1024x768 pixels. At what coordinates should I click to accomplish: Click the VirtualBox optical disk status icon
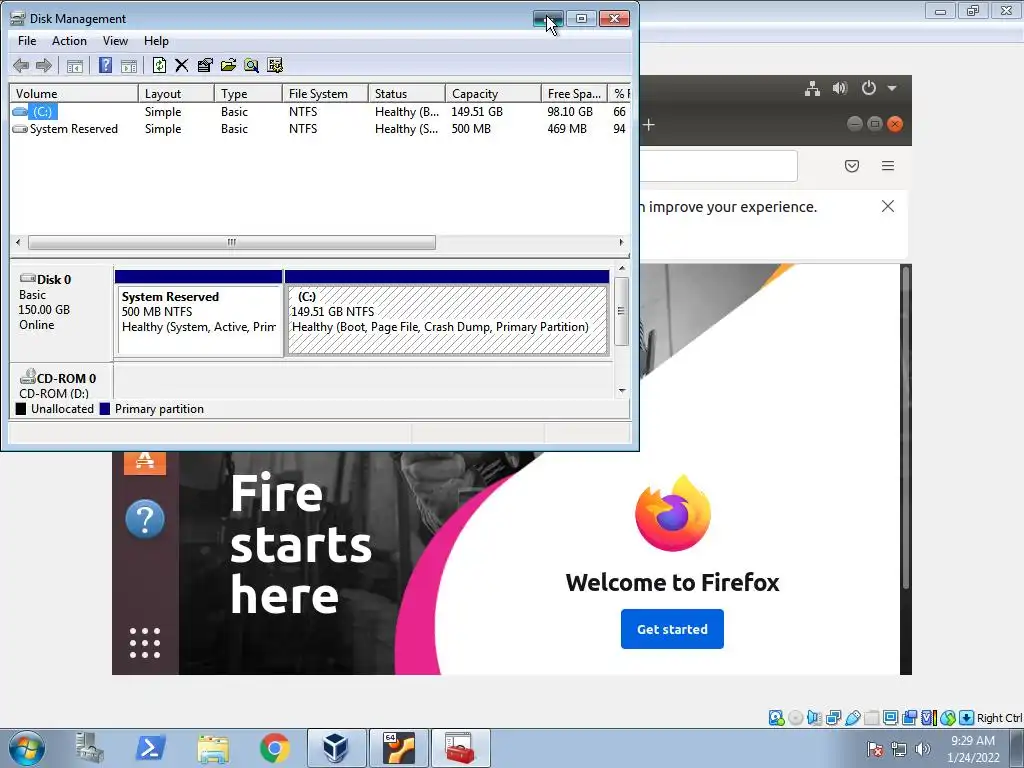tap(795, 718)
